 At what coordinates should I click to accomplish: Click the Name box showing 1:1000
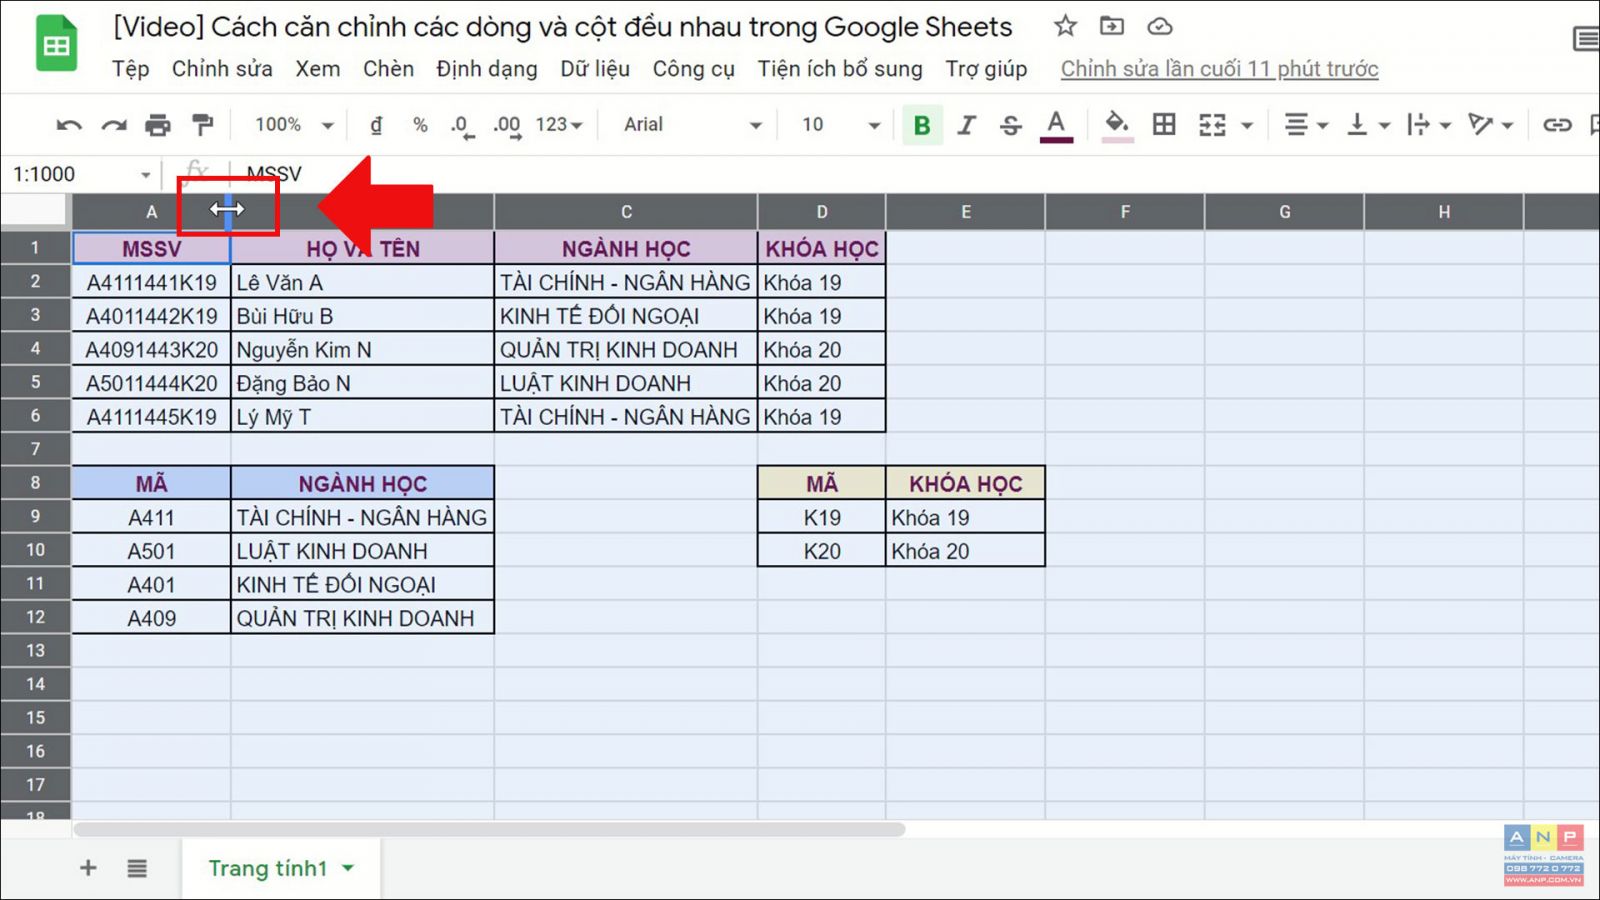click(80, 174)
